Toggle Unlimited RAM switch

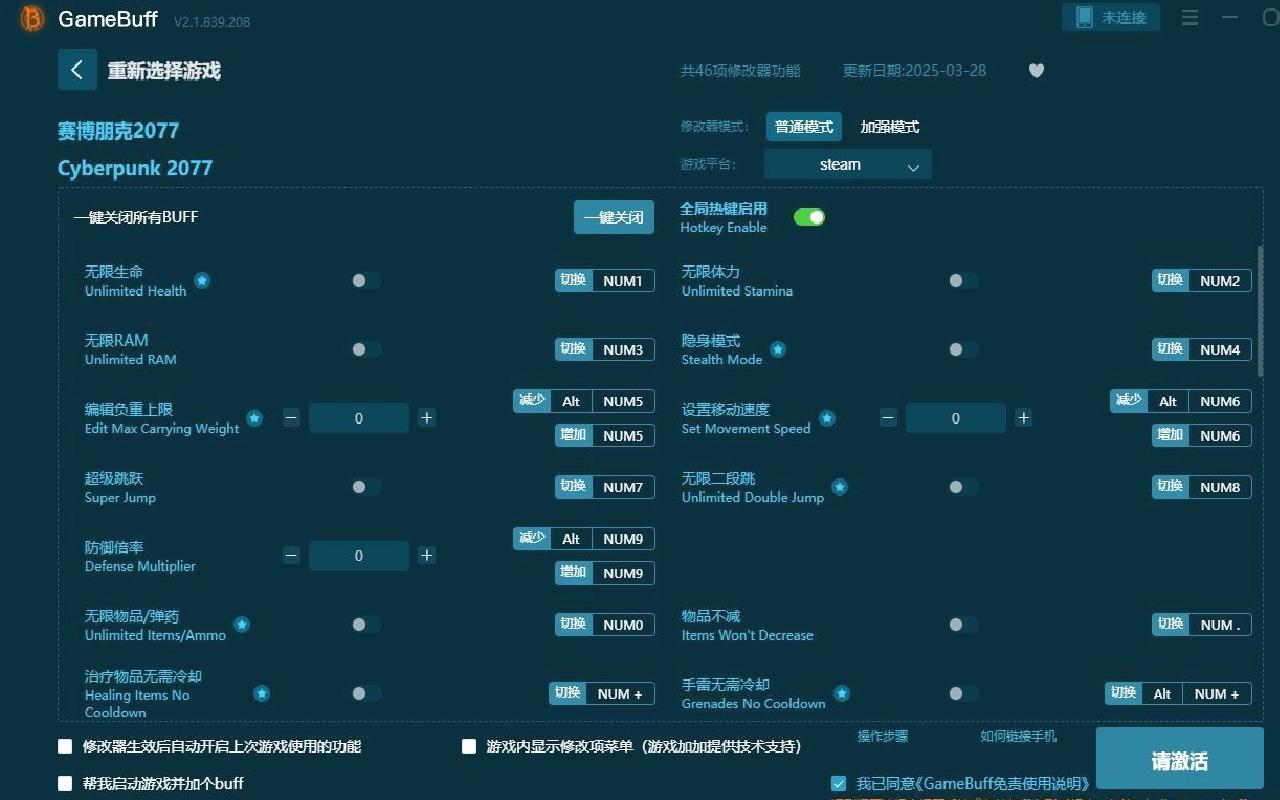[x=366, y=349]
